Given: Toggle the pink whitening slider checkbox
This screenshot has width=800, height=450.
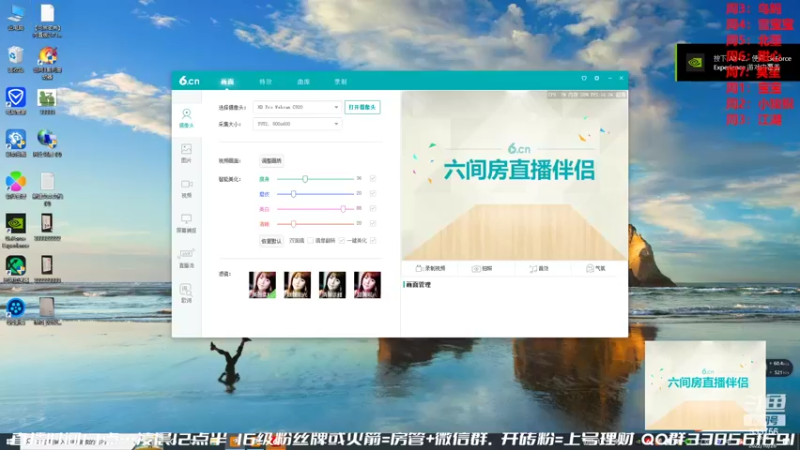Looking at the screenshot, I should point(373,208).
